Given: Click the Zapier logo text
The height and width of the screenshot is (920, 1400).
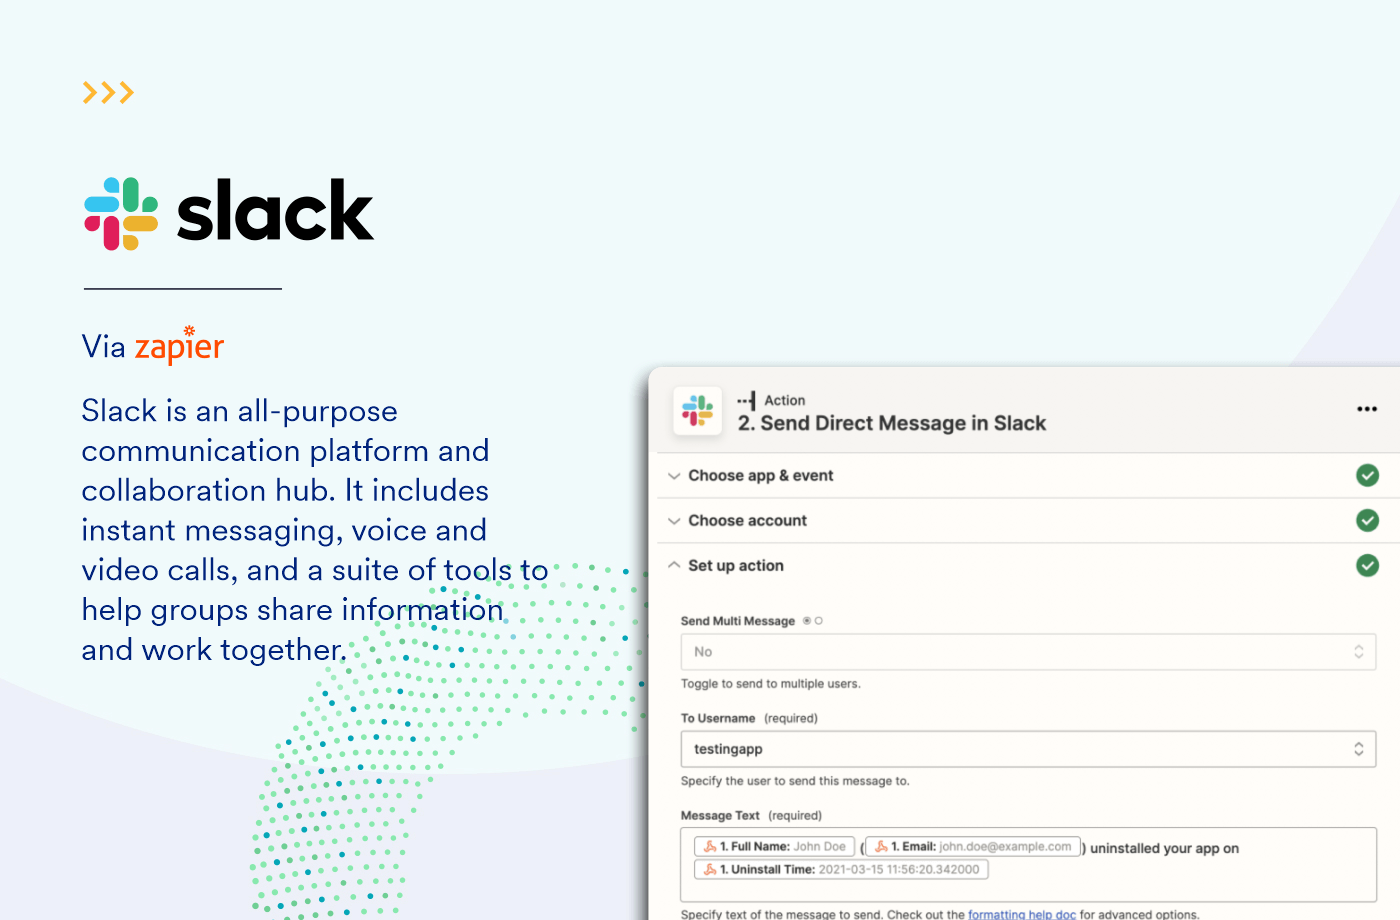Looking at the screenshot, I should [179, 345].
